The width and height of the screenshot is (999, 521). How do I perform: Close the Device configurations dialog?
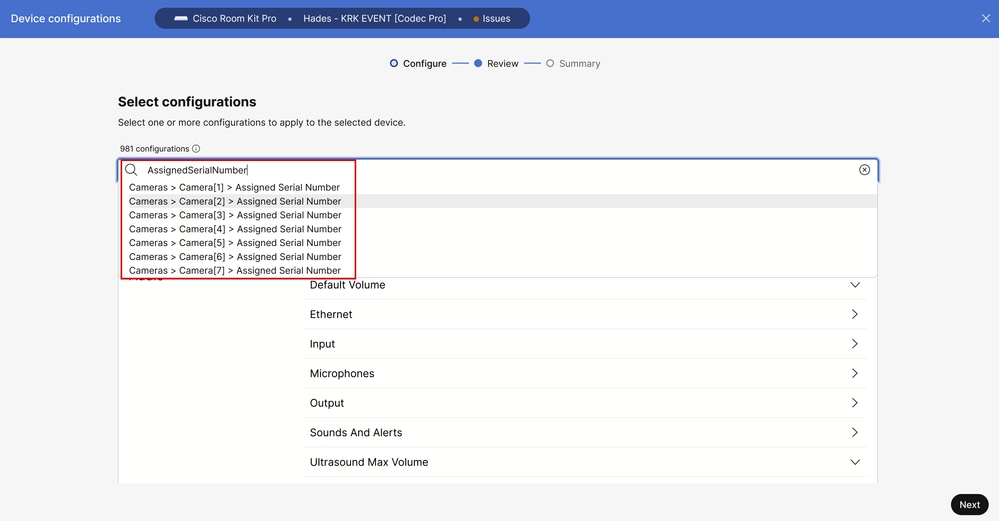click(986, 18)
